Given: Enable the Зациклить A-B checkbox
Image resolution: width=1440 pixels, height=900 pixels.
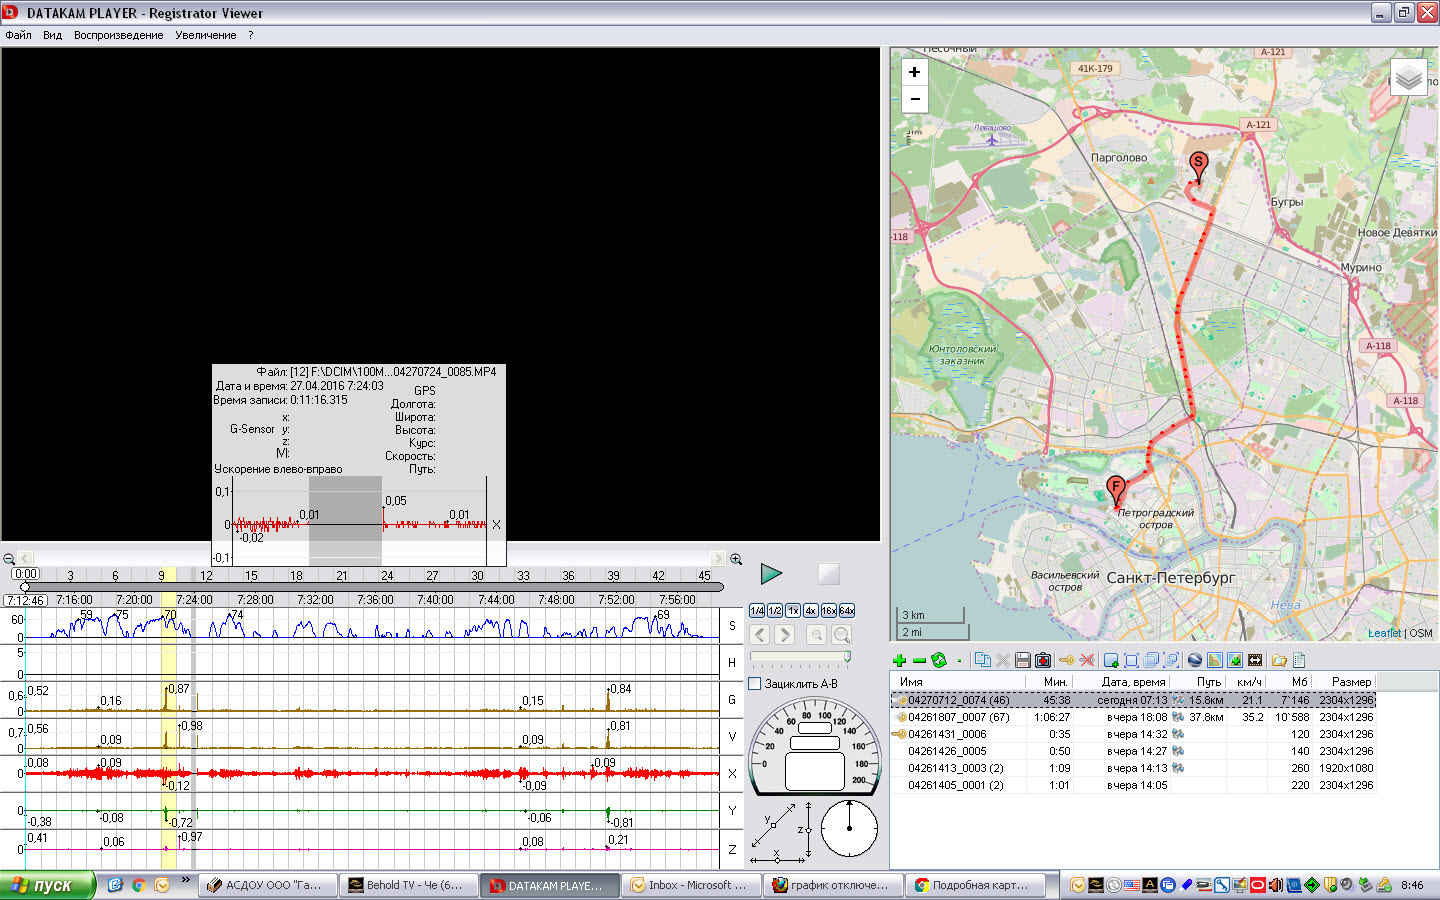Looking at the screenshot, I should pyautogui.click(x=755, y=684).
